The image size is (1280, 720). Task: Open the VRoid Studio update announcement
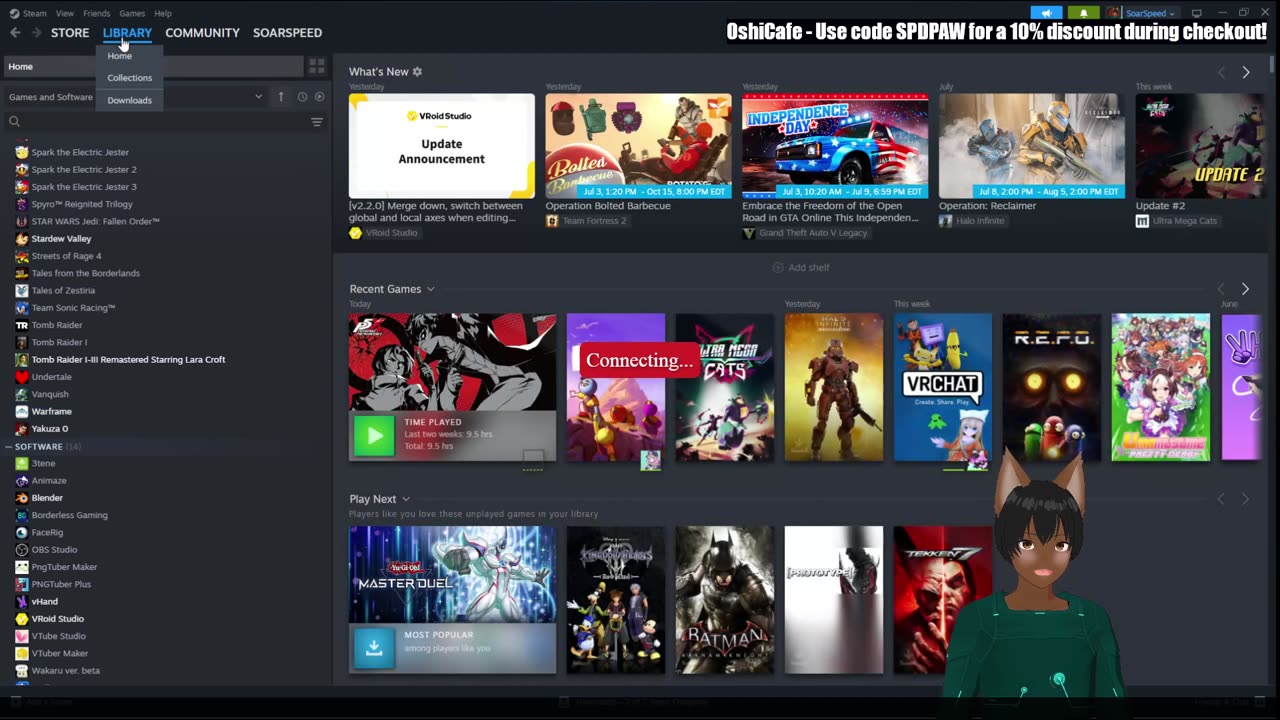point(442,146)
